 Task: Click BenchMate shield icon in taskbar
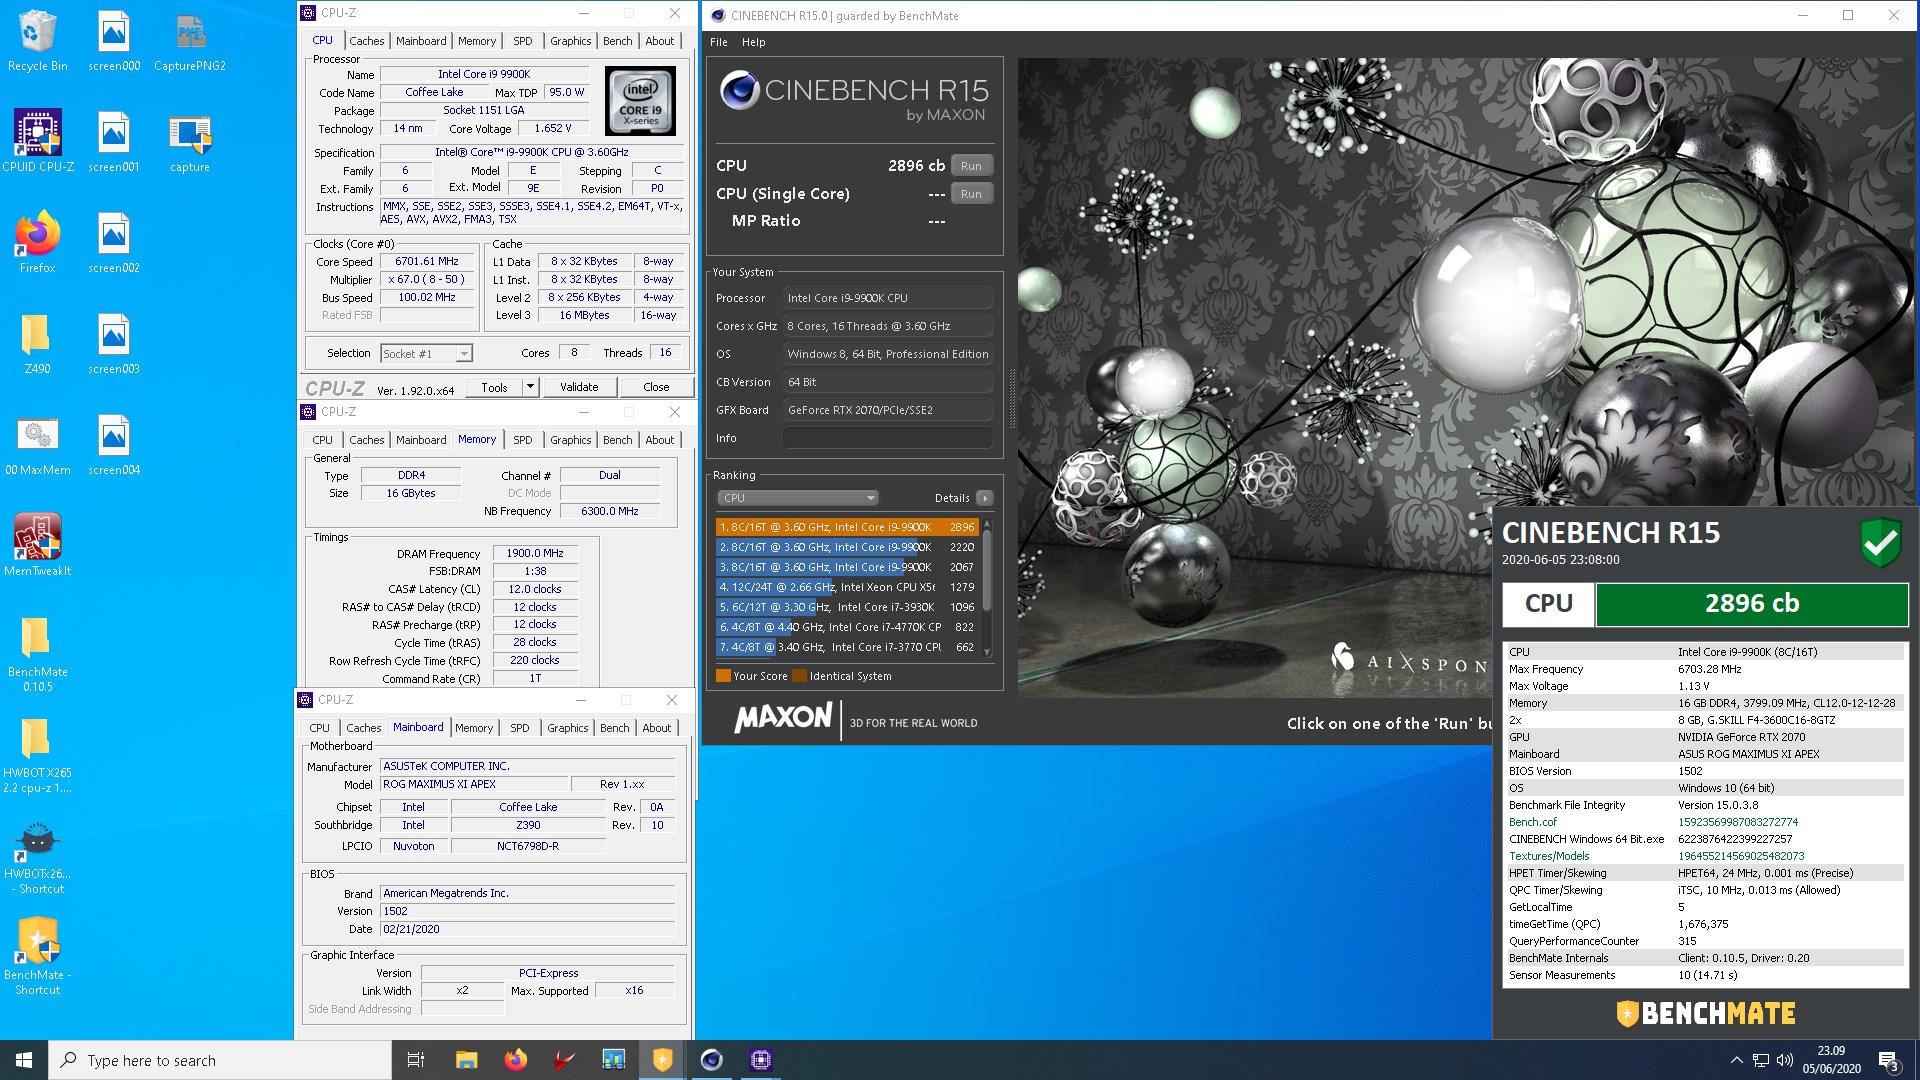[662, 1060]
